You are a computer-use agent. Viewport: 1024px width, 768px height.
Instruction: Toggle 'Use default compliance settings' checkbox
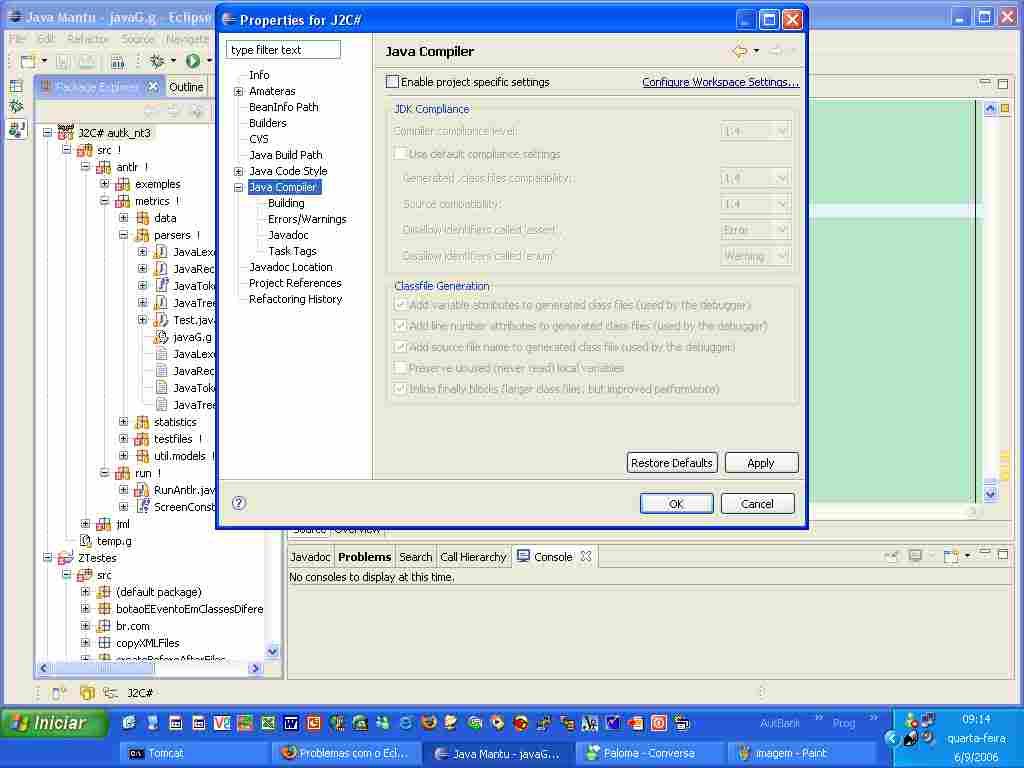400,154
